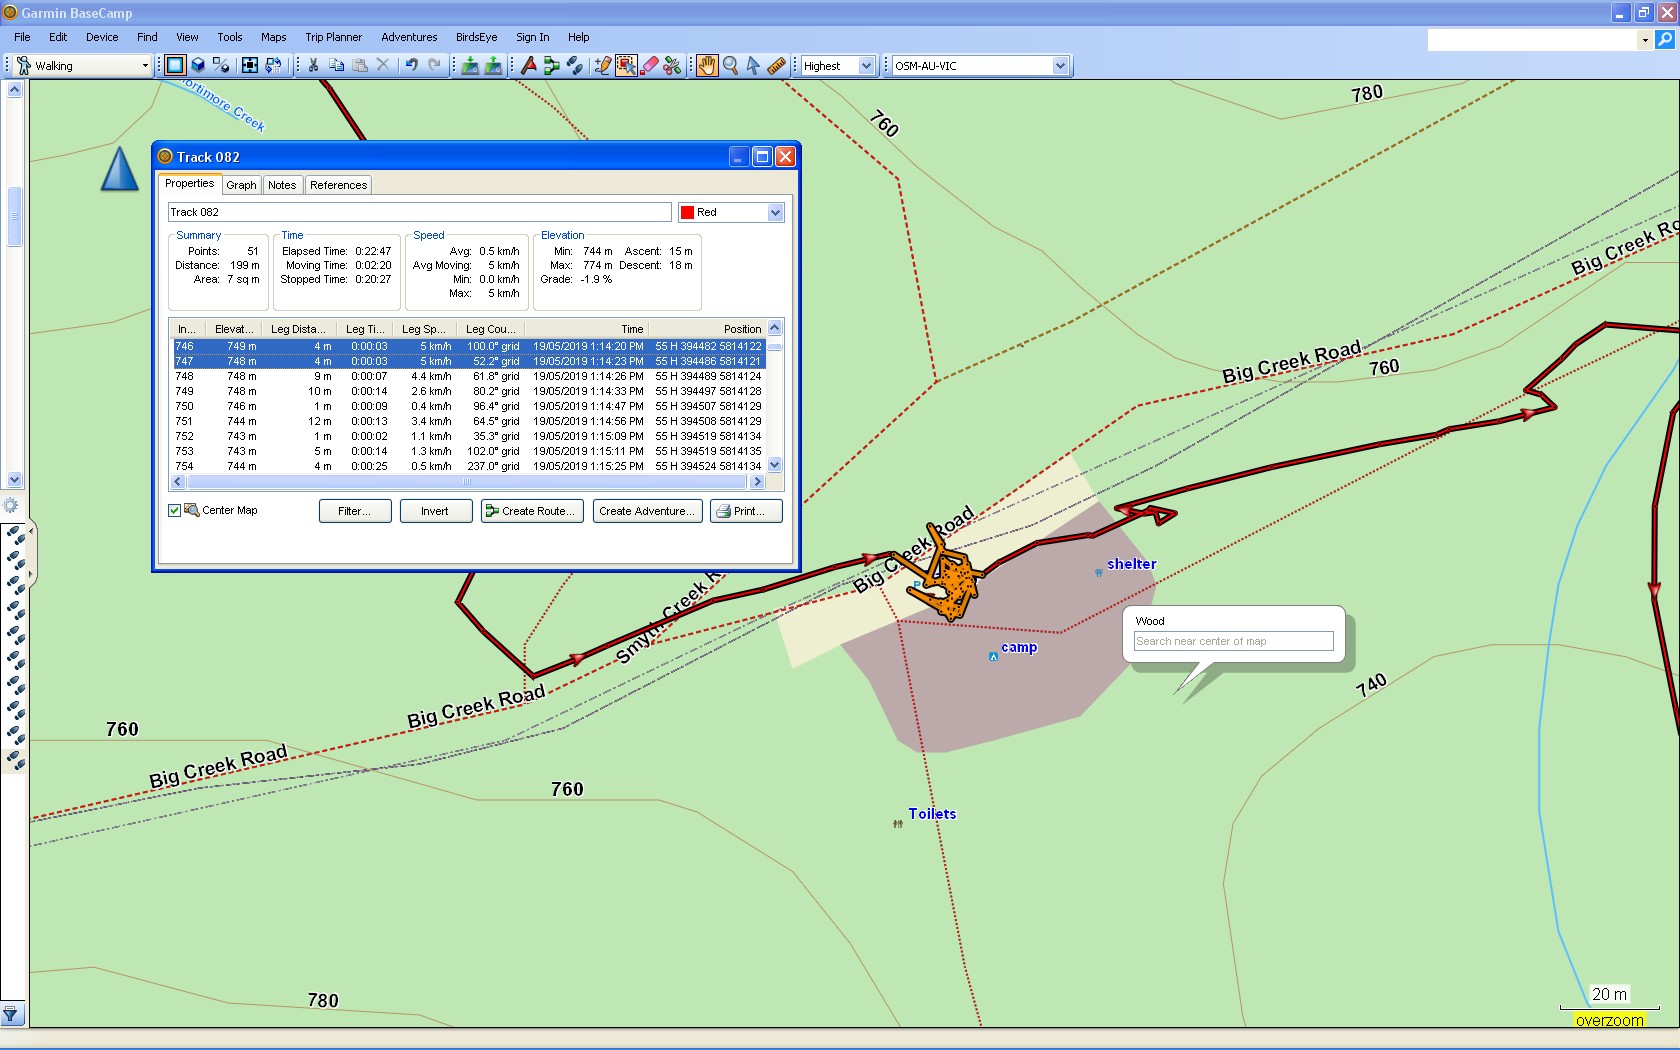Collapse the sidebar with left arrow
Screen dimensions: 1680x1050
pyautogui.click(x=31, y=530)
